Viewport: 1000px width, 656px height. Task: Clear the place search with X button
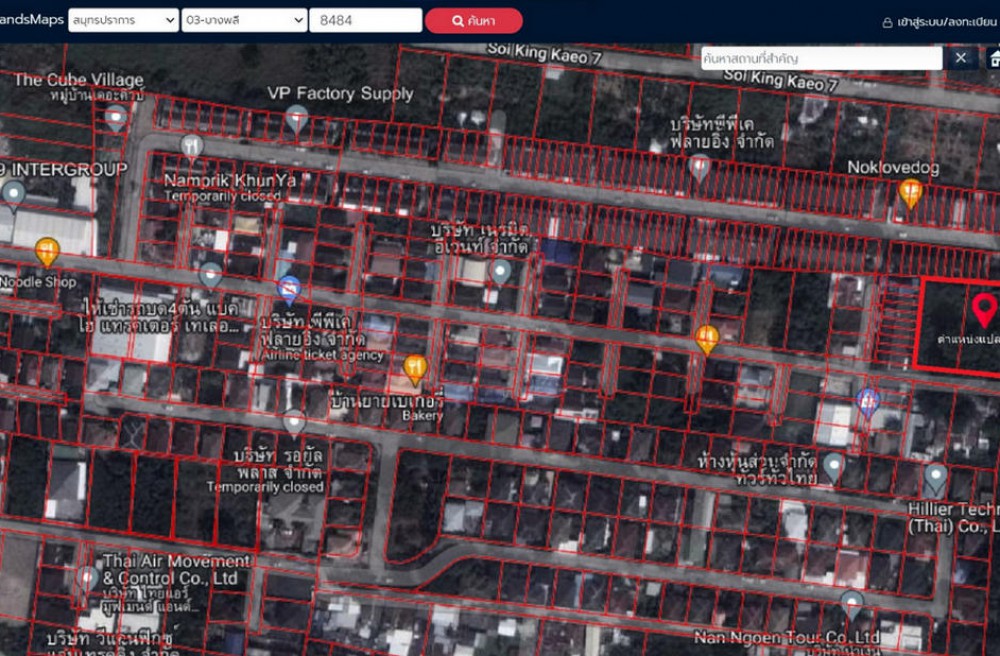tap(960, 58)
